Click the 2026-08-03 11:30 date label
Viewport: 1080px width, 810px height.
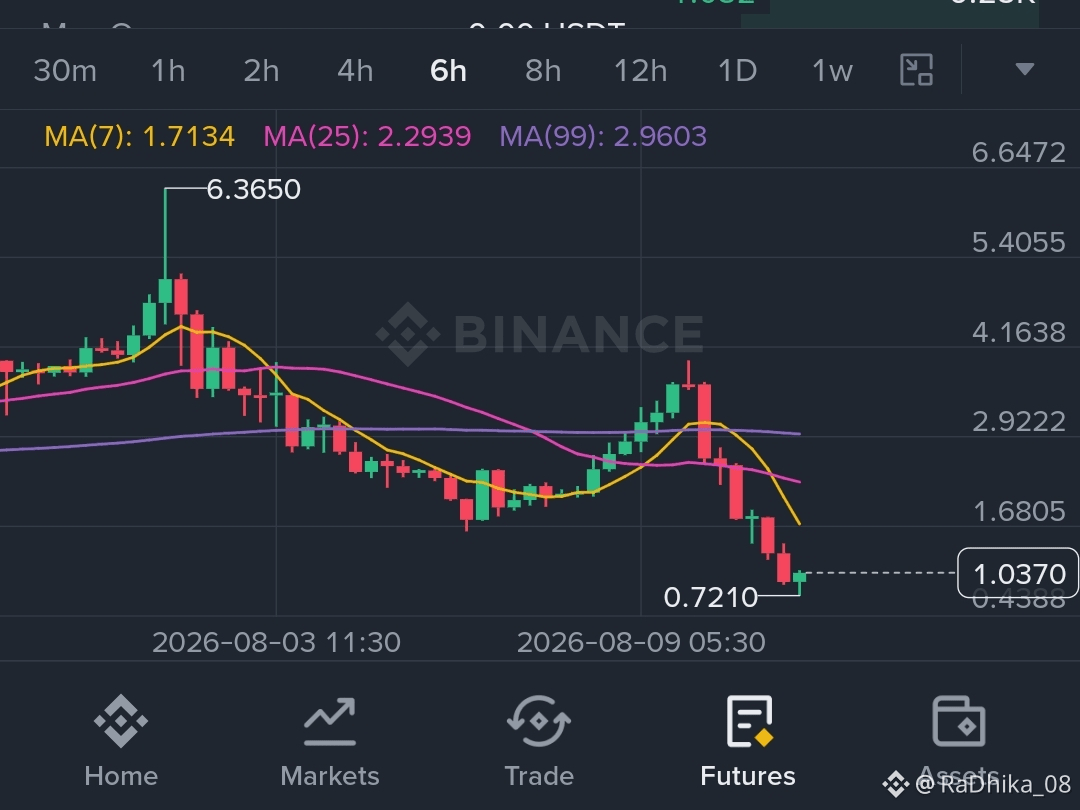(x=276, y=643)
